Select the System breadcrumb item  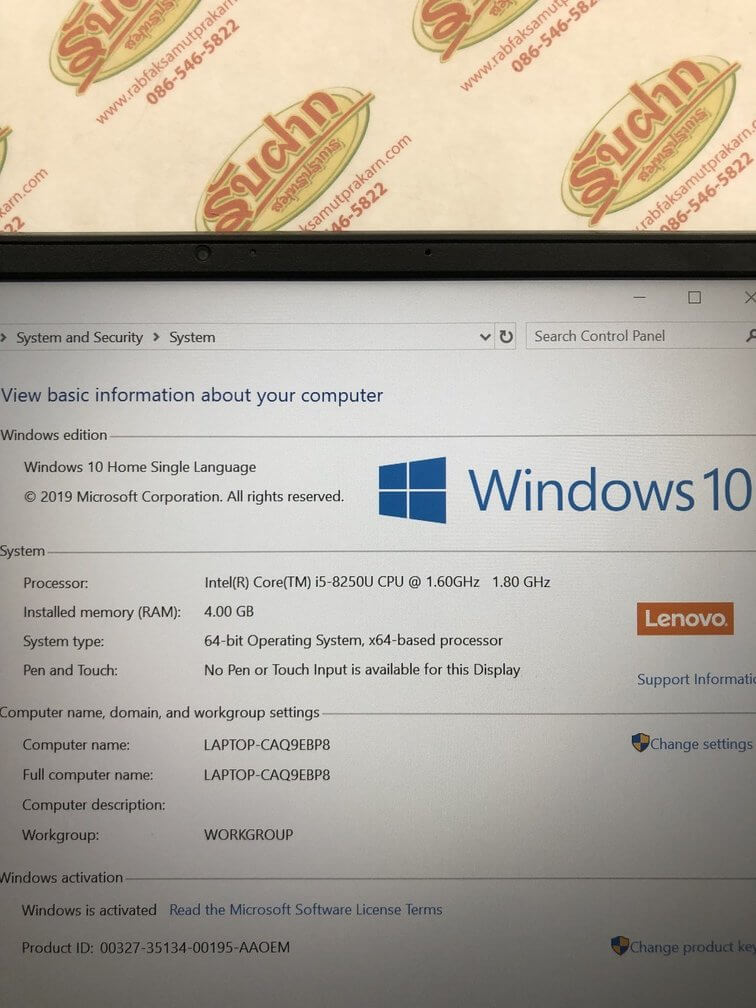point(192,338)
